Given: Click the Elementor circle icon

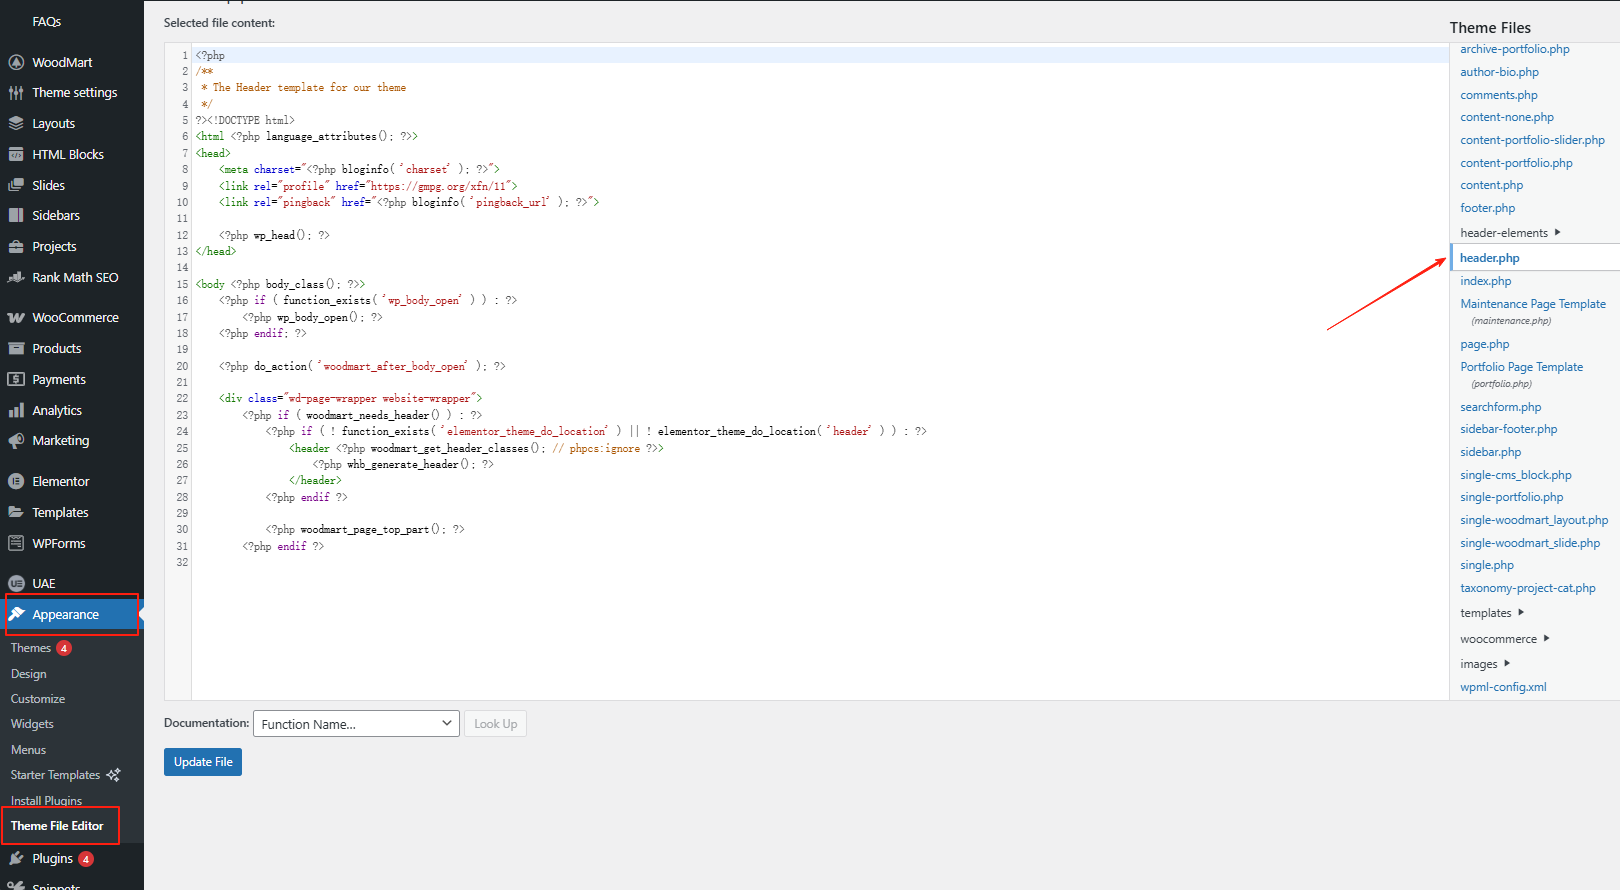Looking at the screenshot, I should click(16, 482).
